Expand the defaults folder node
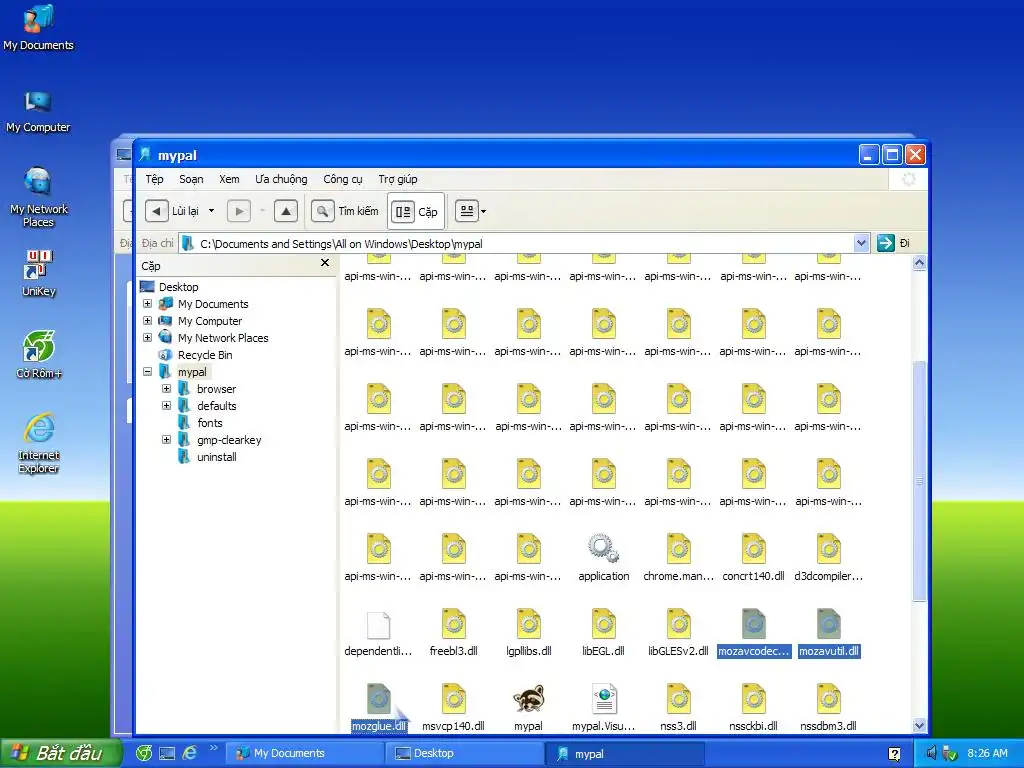 [x=167, y=406]
